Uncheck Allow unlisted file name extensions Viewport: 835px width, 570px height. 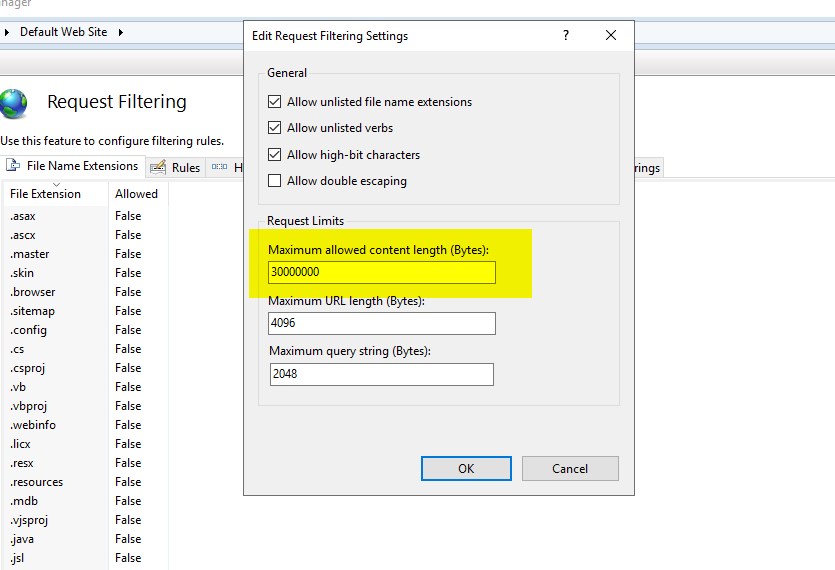275,102
